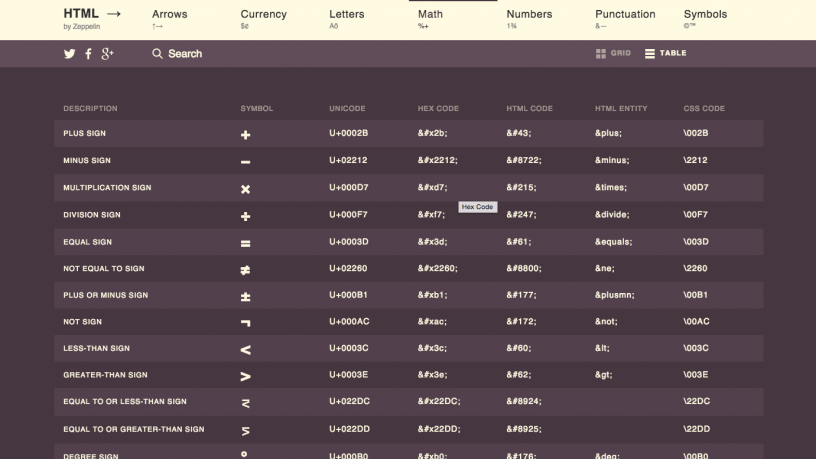This screenshot has height=459, width=816.
Task: Navigate to the Symbols category
Action: pyautogui.click(x=705, y=18)
